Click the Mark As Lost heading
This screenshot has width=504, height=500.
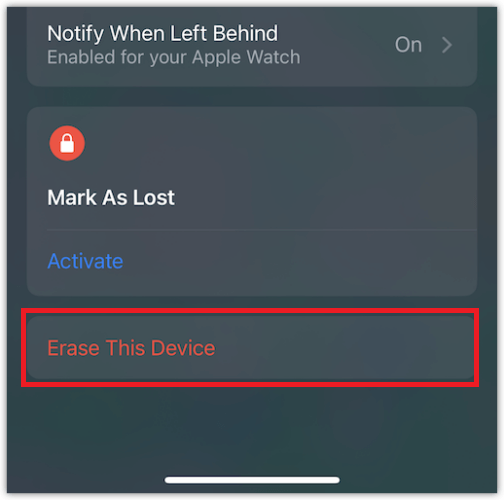111,198
